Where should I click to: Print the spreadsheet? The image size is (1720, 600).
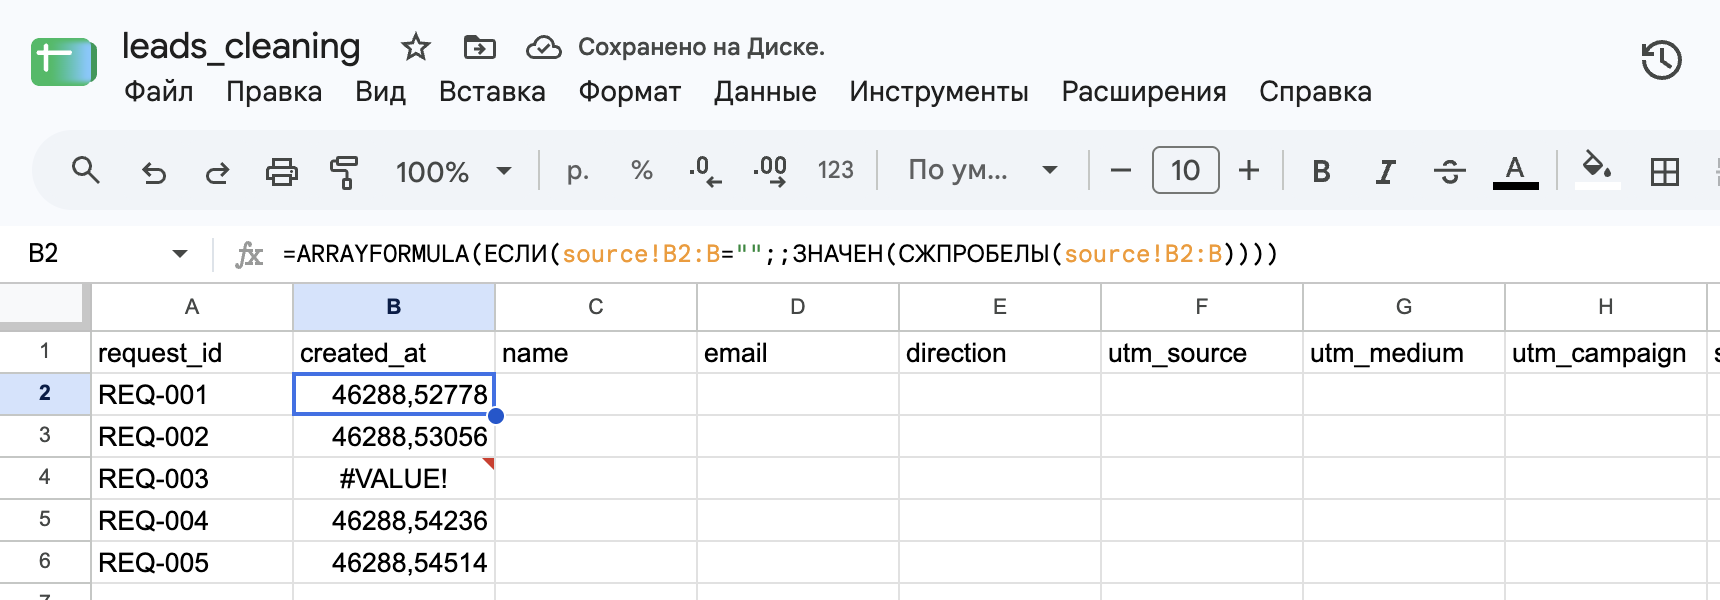click(281, 172)
